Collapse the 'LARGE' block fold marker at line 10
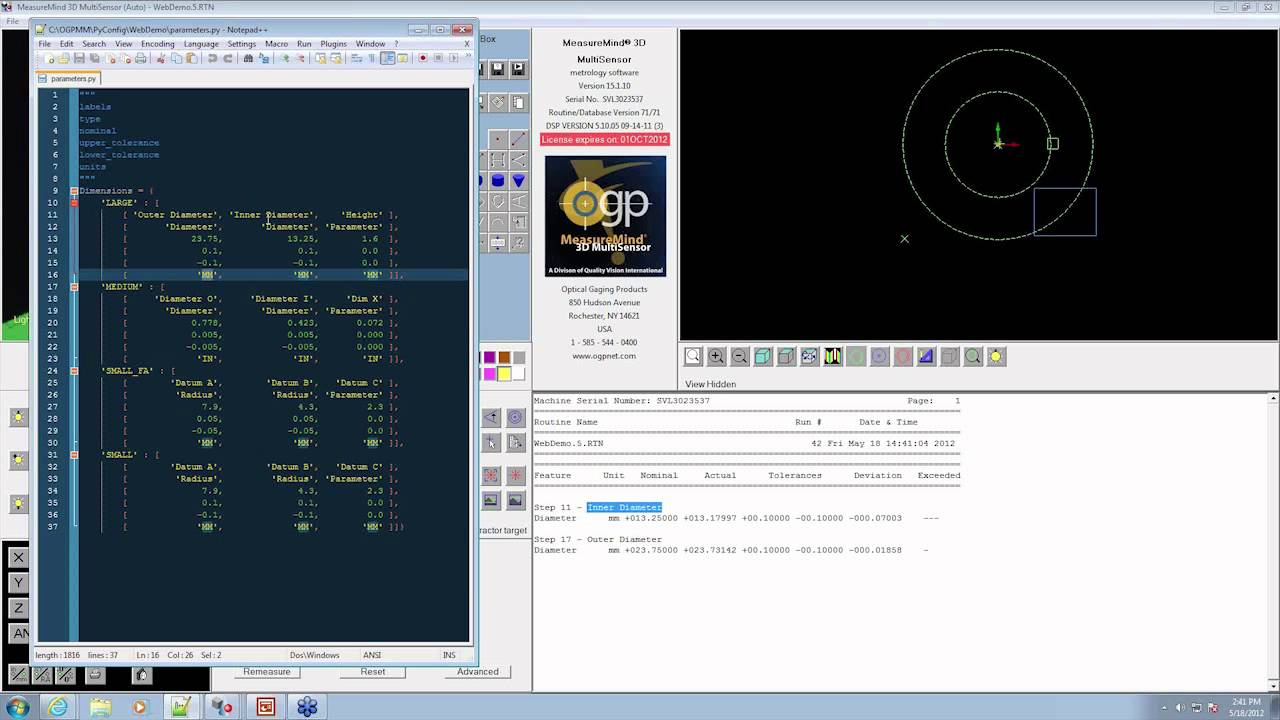This screenshot has width=1280, height=720. (74, 202)
